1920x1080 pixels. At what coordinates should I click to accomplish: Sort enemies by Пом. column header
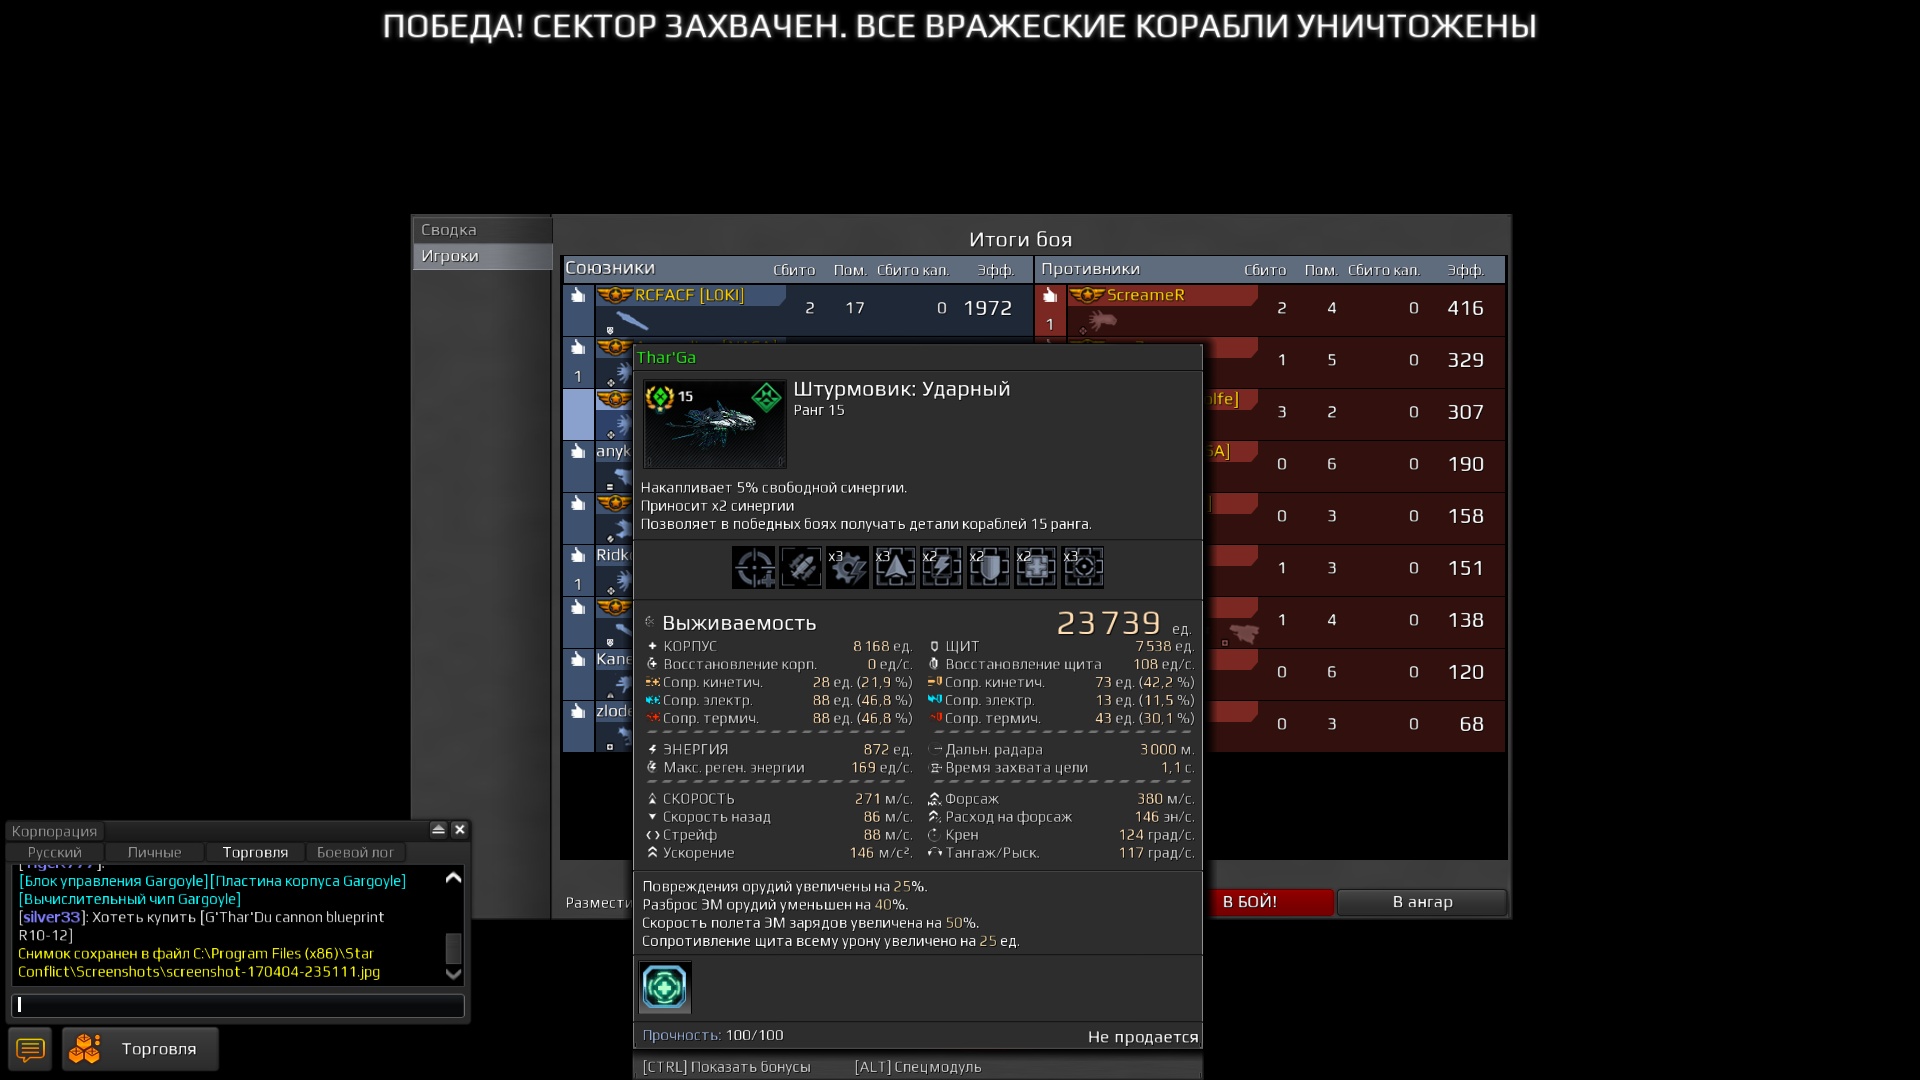point(1321,270)
